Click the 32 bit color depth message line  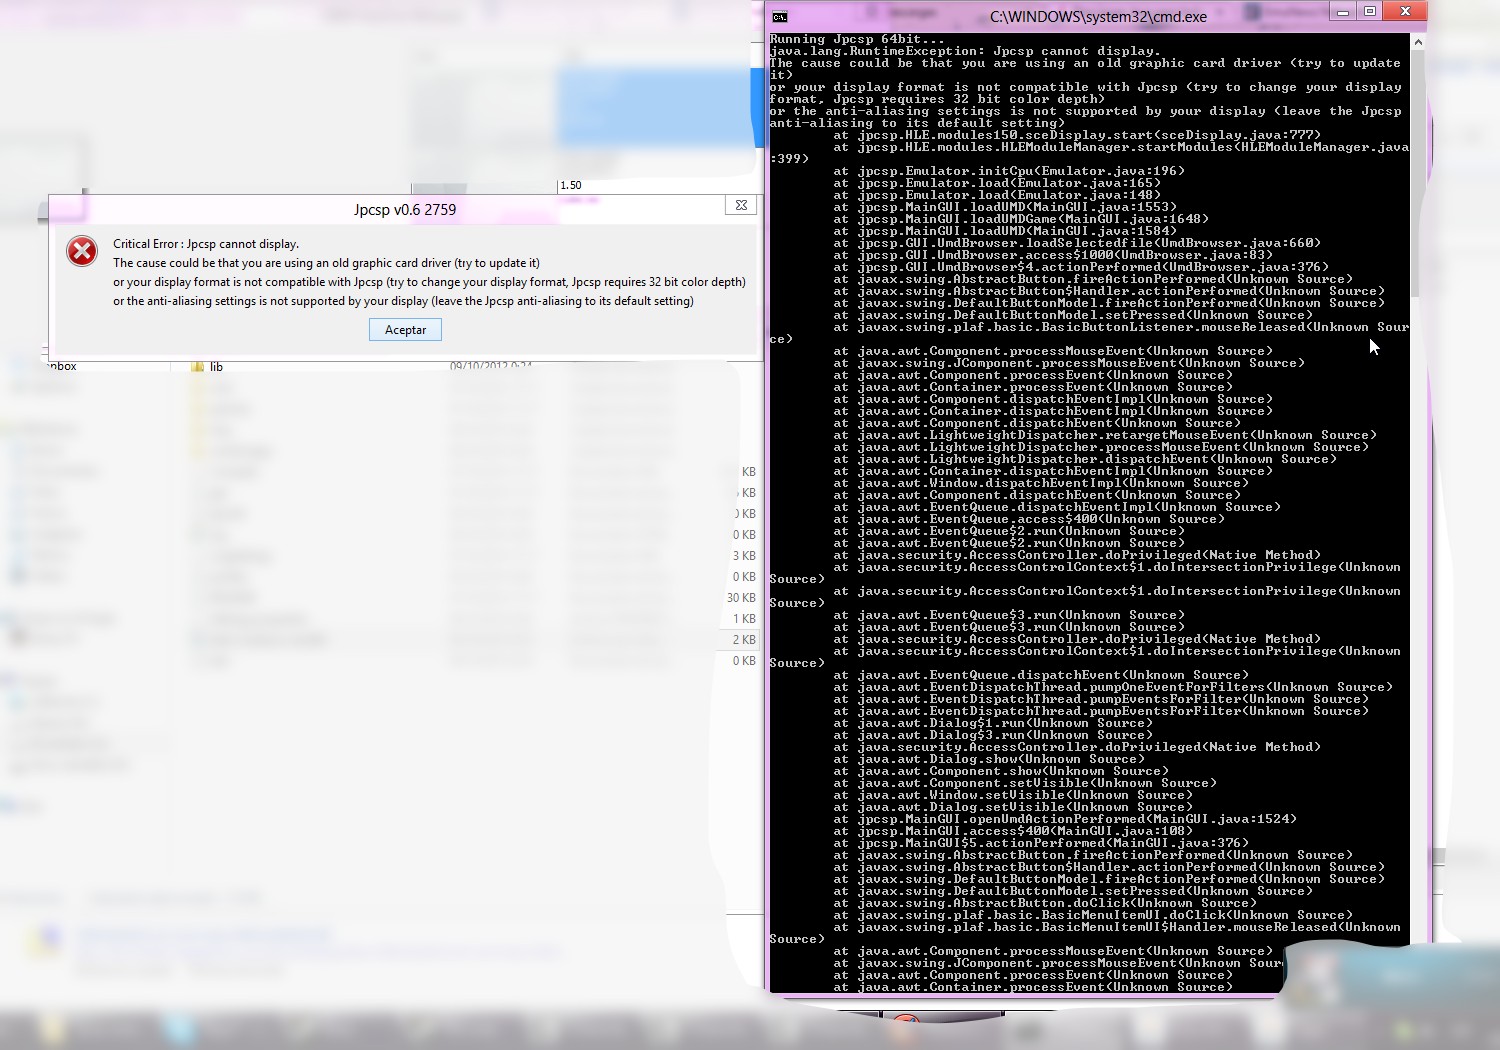click(429, 282)
